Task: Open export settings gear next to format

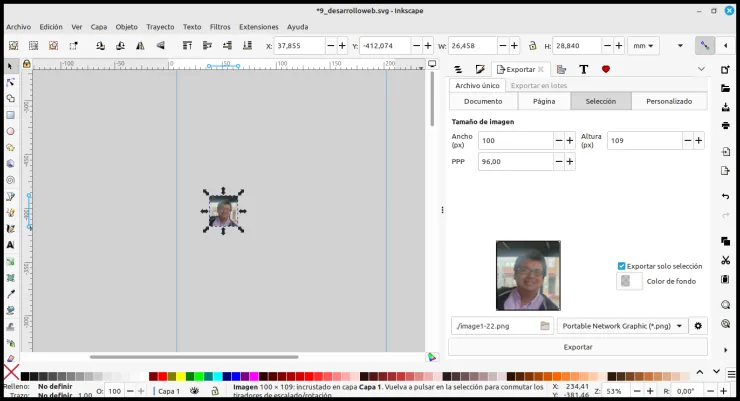Action: pos(698,326)
